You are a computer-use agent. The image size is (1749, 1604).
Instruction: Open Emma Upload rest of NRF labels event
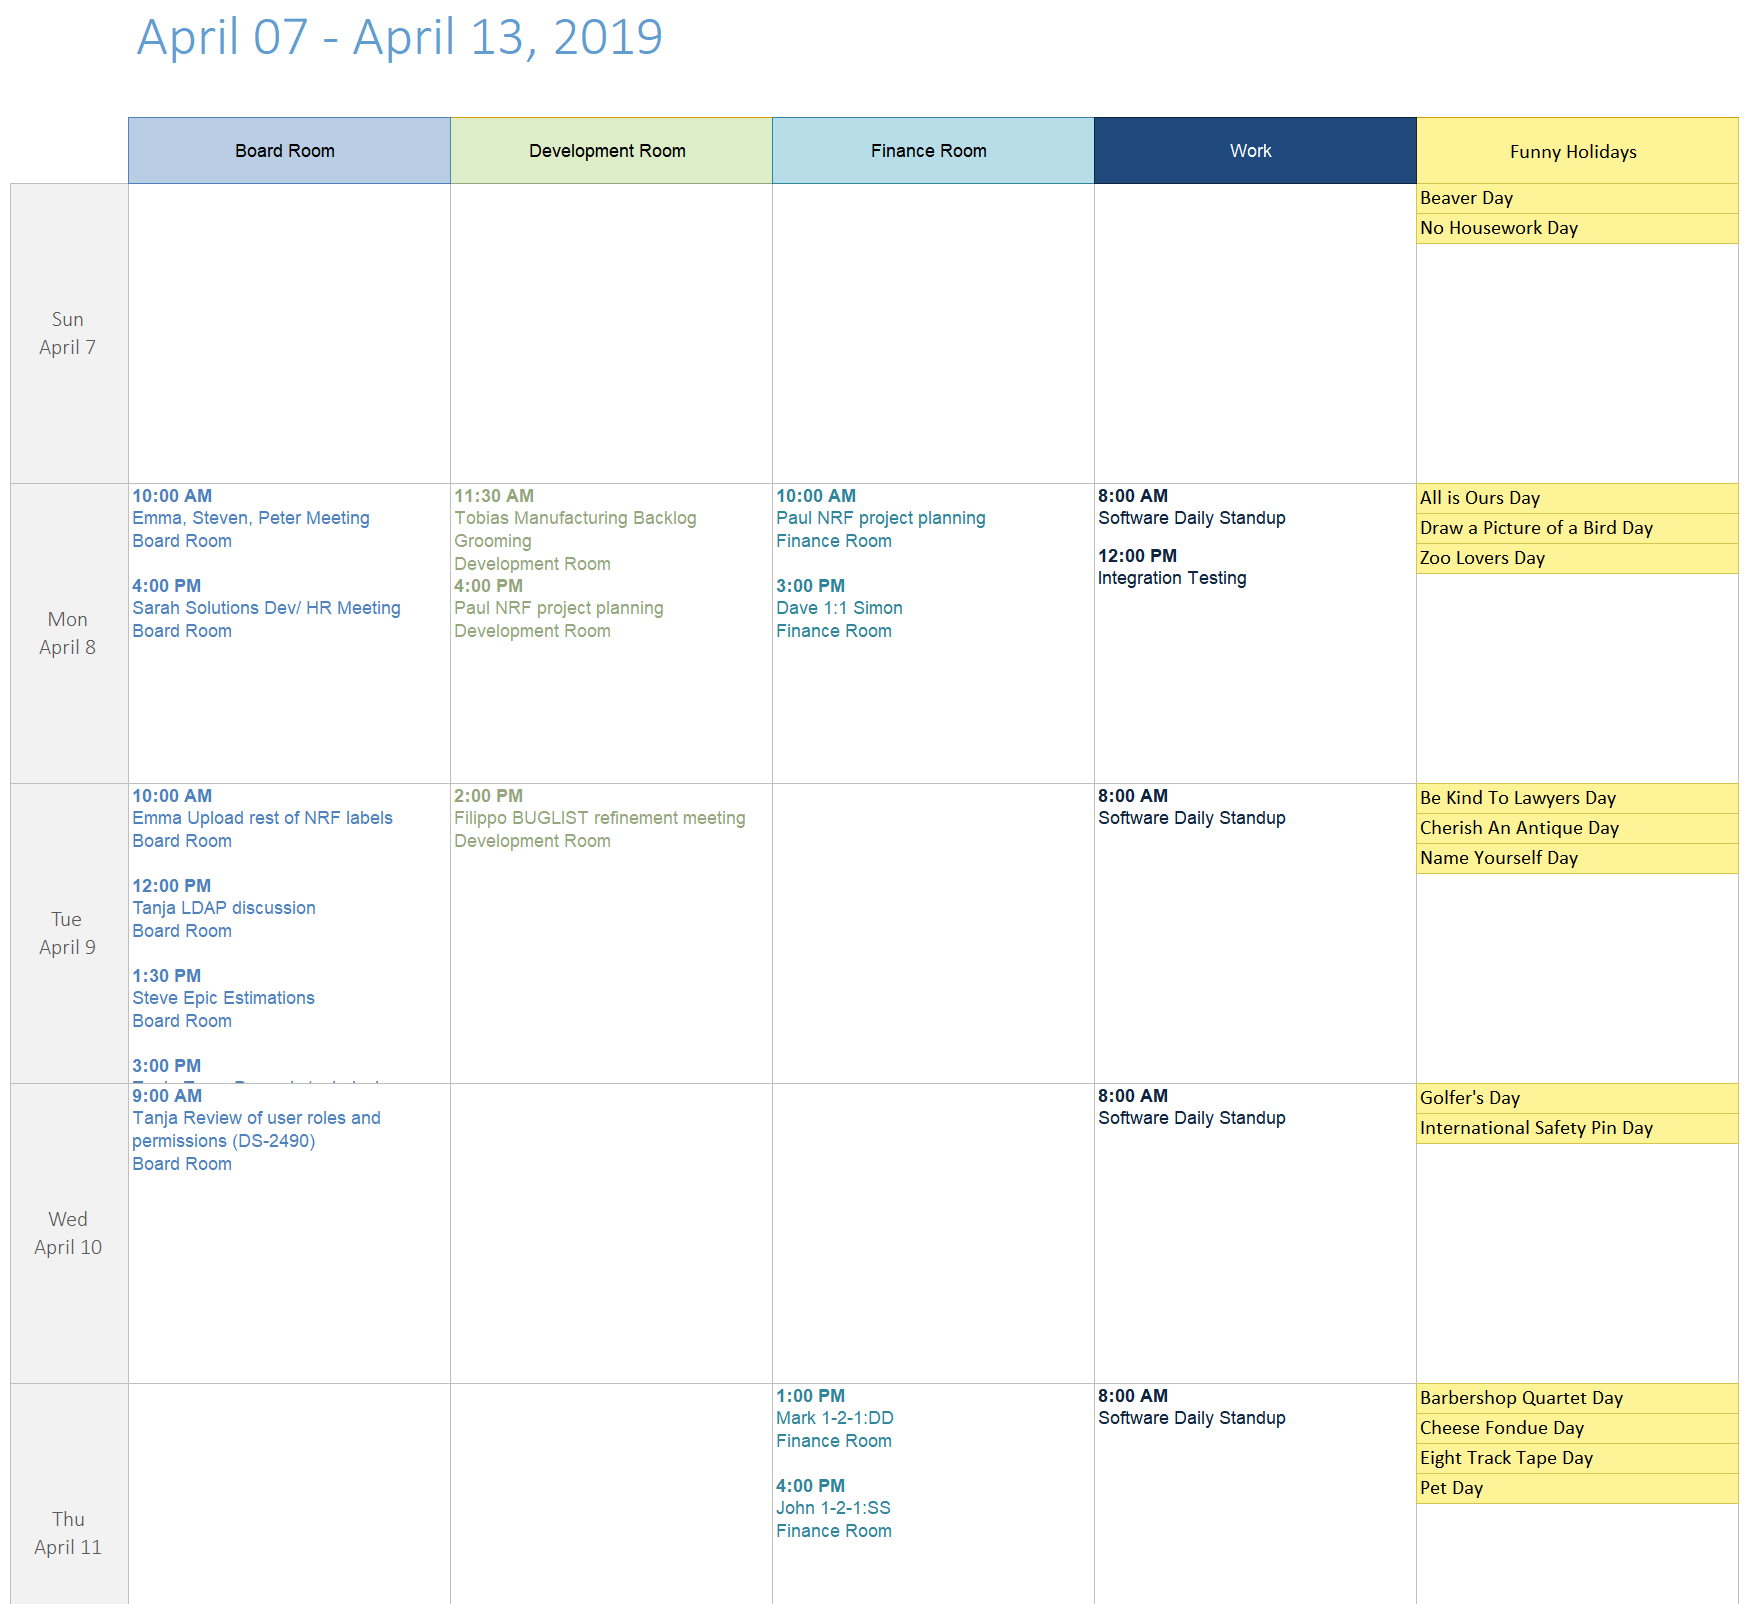pyautogui.click(x=262, y=818)
